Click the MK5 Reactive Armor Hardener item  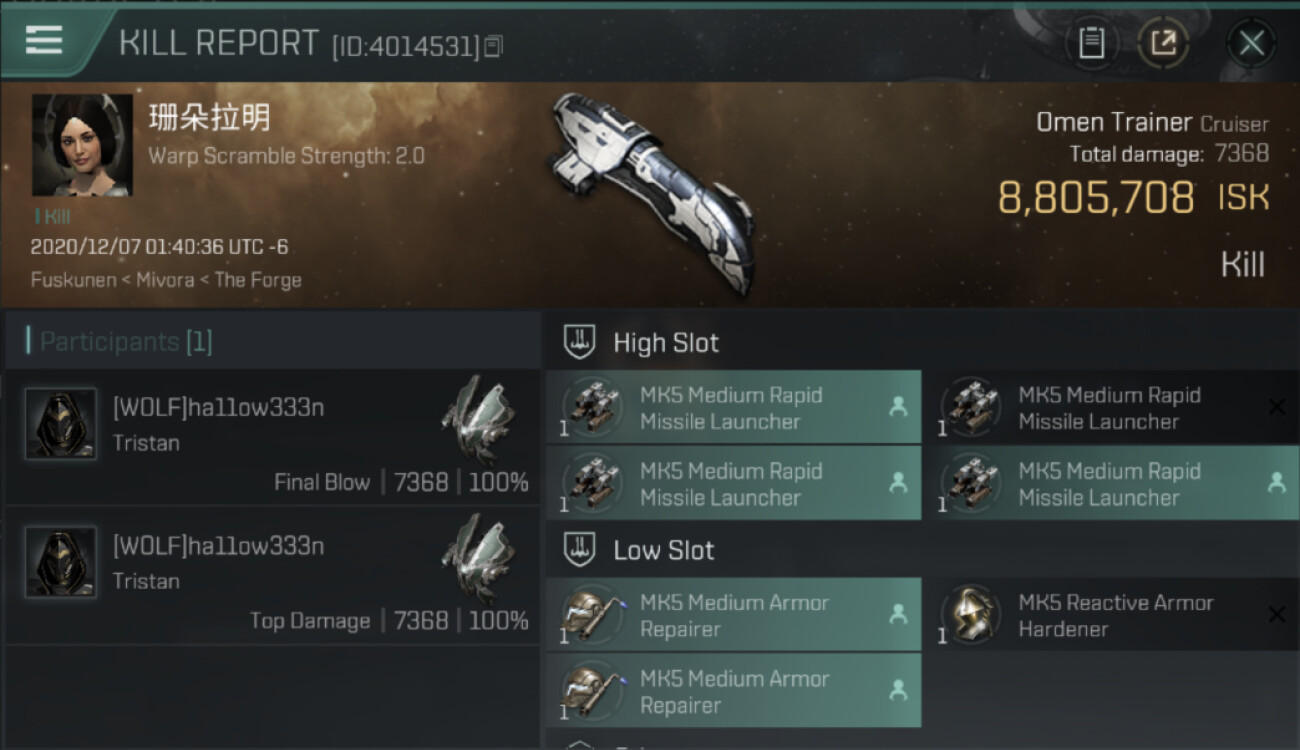point(1115,616)
